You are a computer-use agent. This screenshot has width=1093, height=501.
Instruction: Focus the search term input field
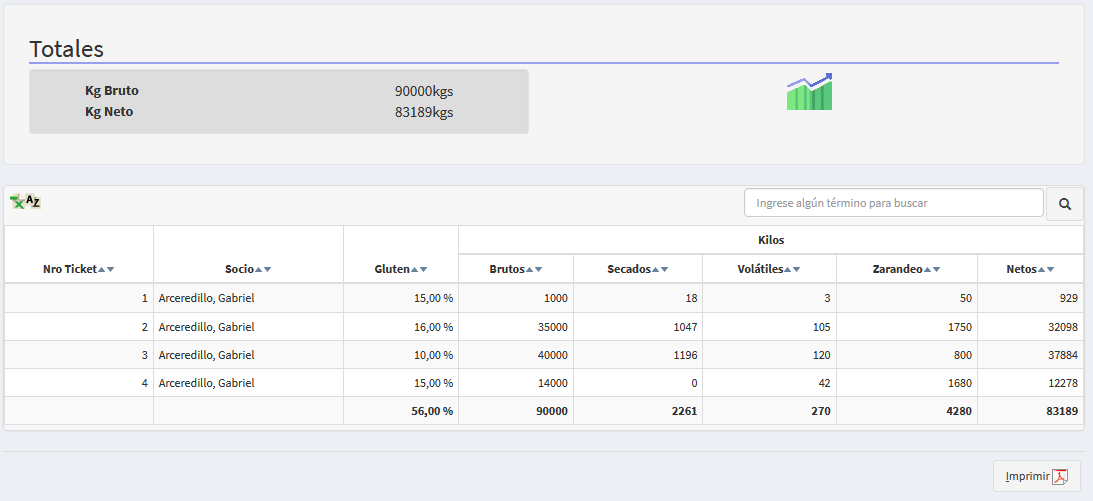tap(893, 203)
